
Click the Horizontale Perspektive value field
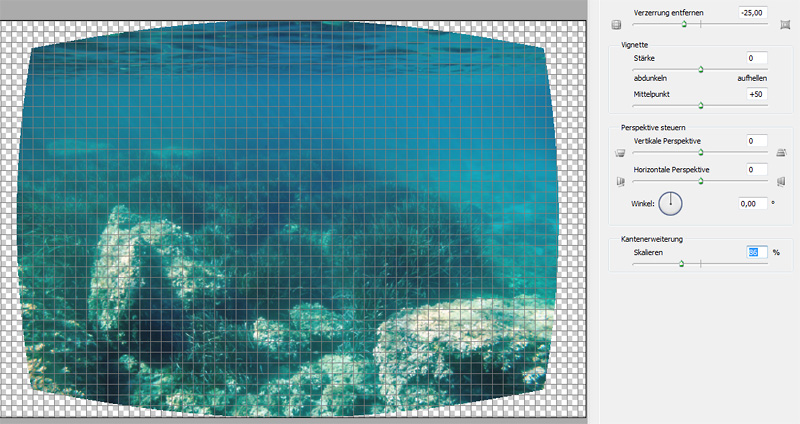coord(751,170)
